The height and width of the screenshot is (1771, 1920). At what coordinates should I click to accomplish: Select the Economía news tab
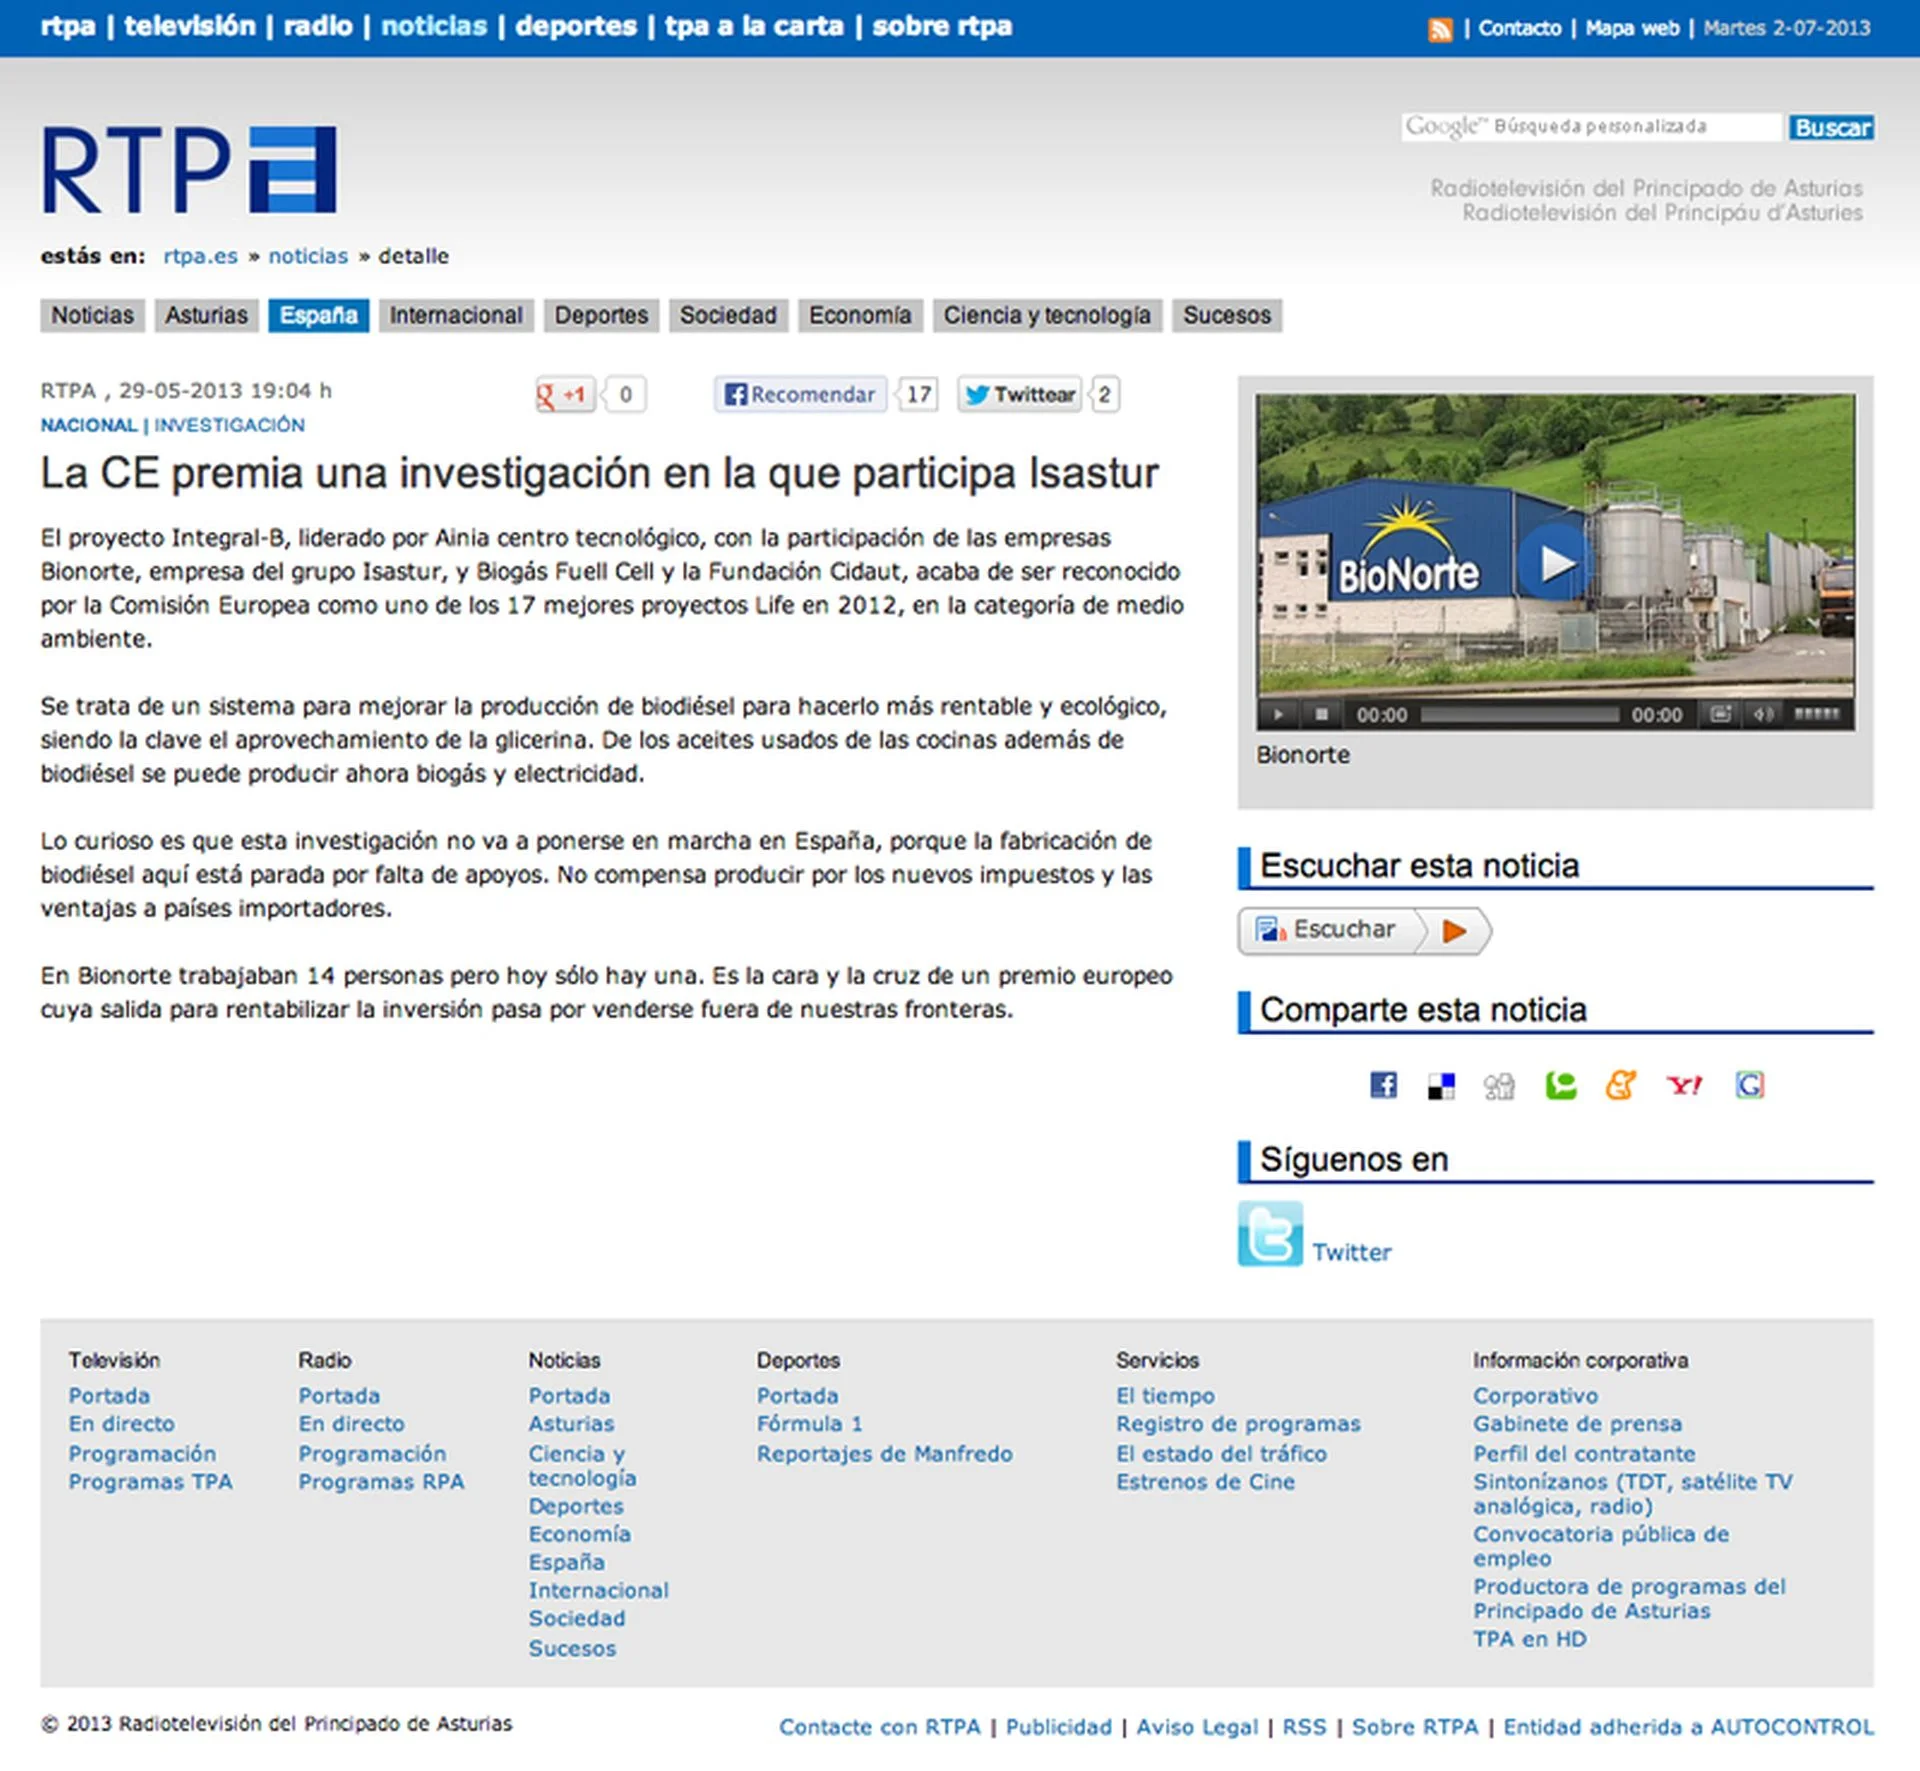[860, 315]
